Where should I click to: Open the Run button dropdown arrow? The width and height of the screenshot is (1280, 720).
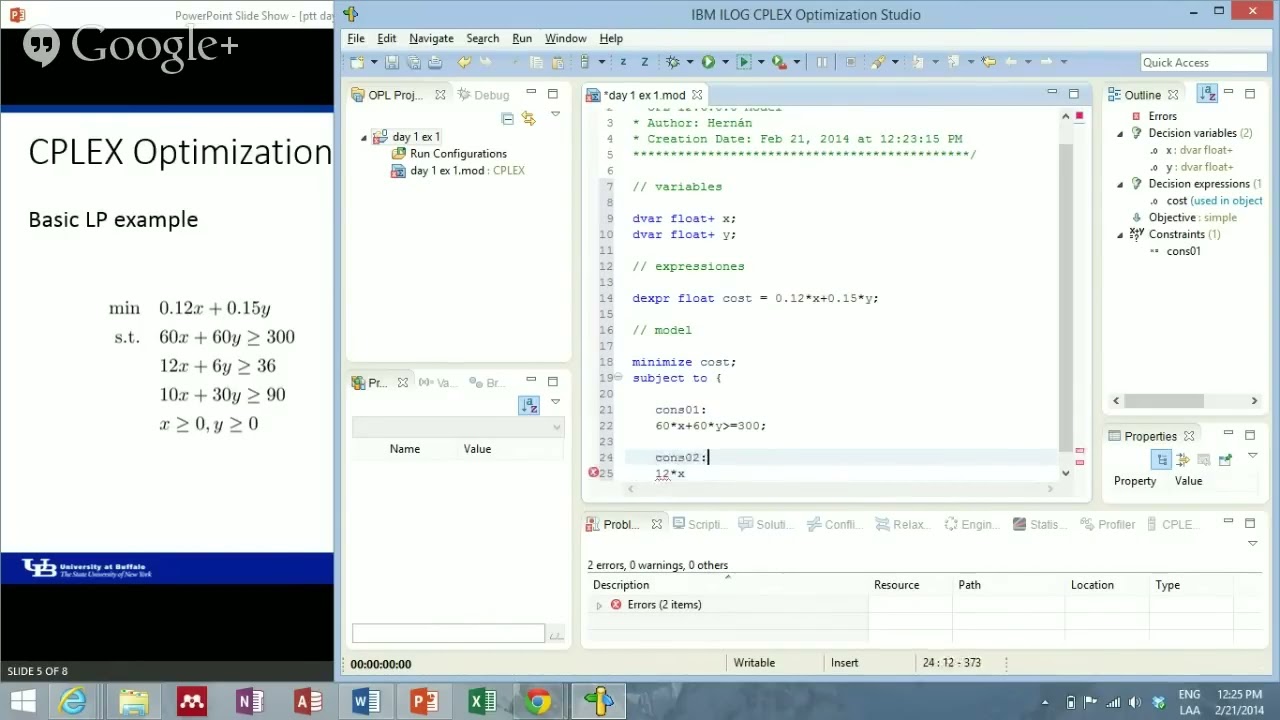[724, 62]
